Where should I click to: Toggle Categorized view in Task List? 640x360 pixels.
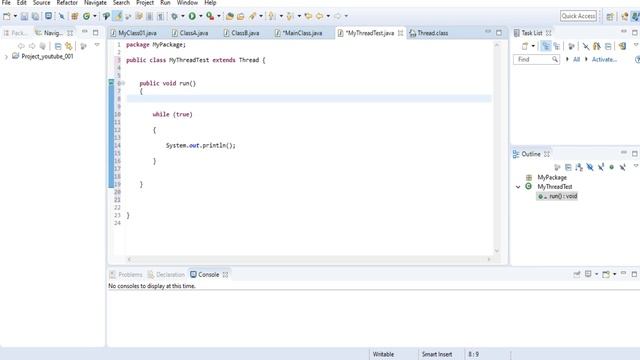coord(546,46)
